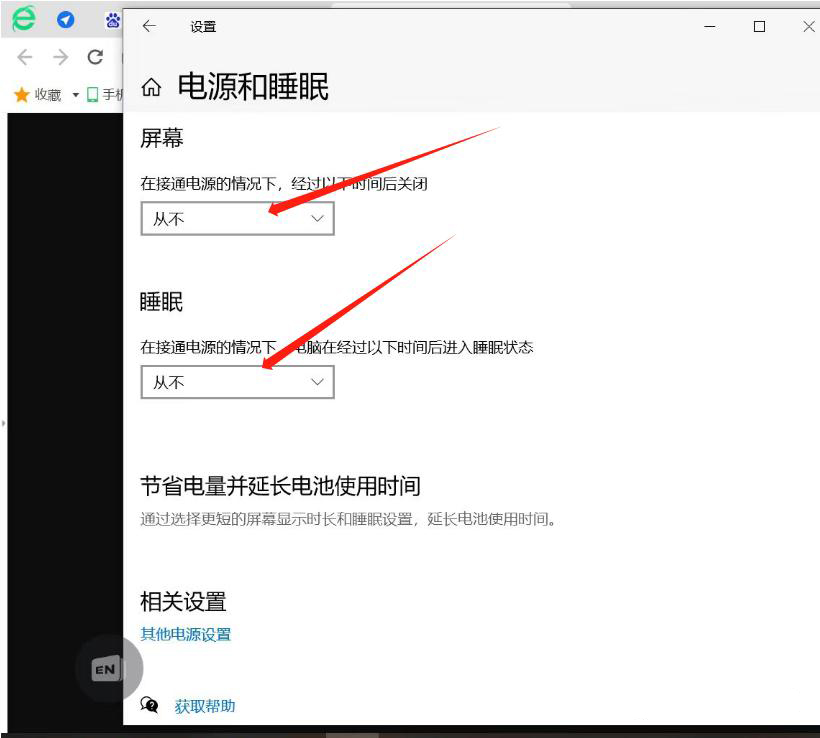Click the 睡眠 section heading
Viewport: 820px width, 738px height.
click(x=161, y=302)
